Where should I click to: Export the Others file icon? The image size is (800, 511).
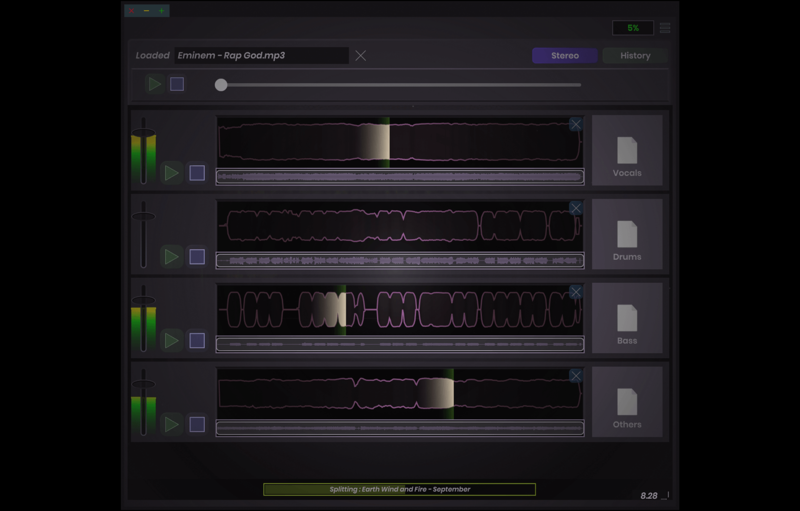coord(627,401)
